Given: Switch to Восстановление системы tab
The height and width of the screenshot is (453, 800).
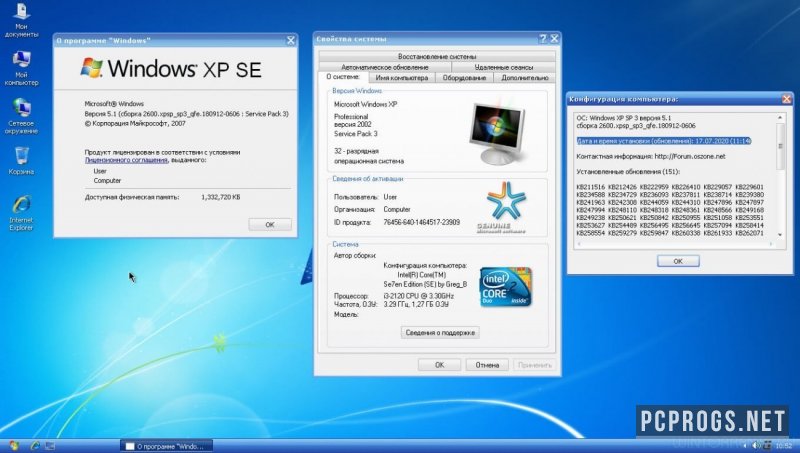Looking at the screenshot, I should [x=437, y=57].
